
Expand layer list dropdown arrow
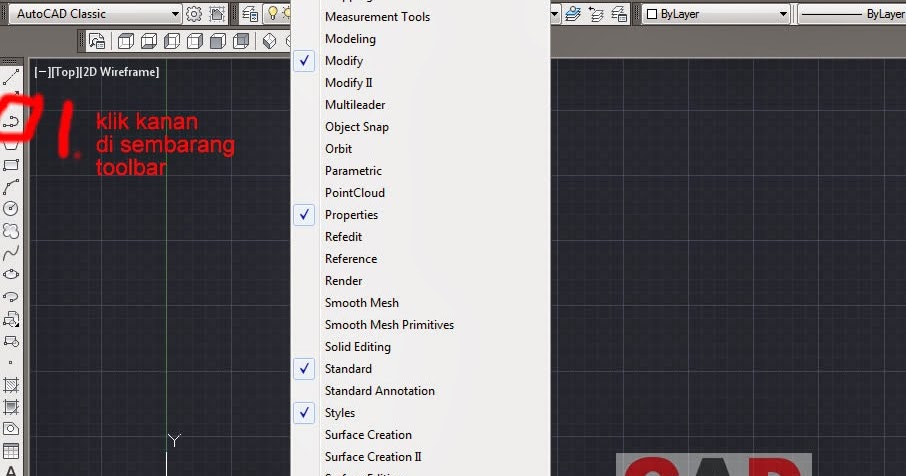[x=555, y=14]
